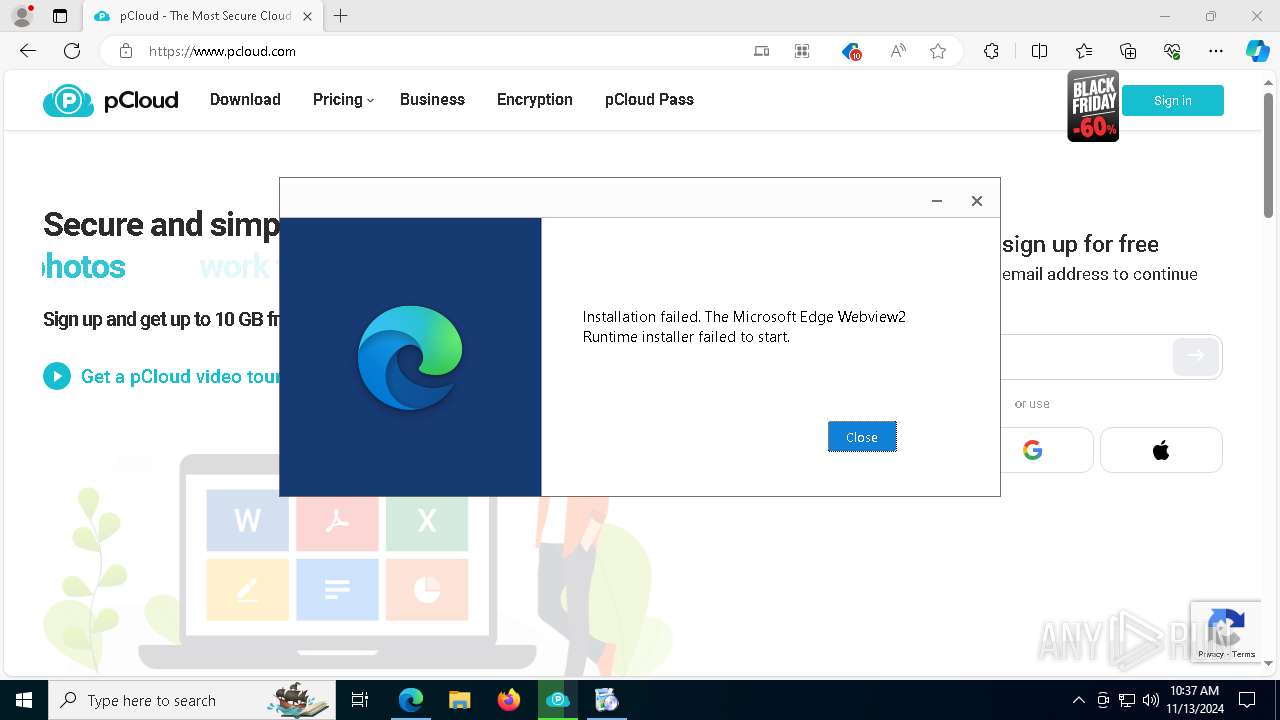Open File Explorer from taskbar
Viewport: 1280px width, 720px height.
click(460, 700)
